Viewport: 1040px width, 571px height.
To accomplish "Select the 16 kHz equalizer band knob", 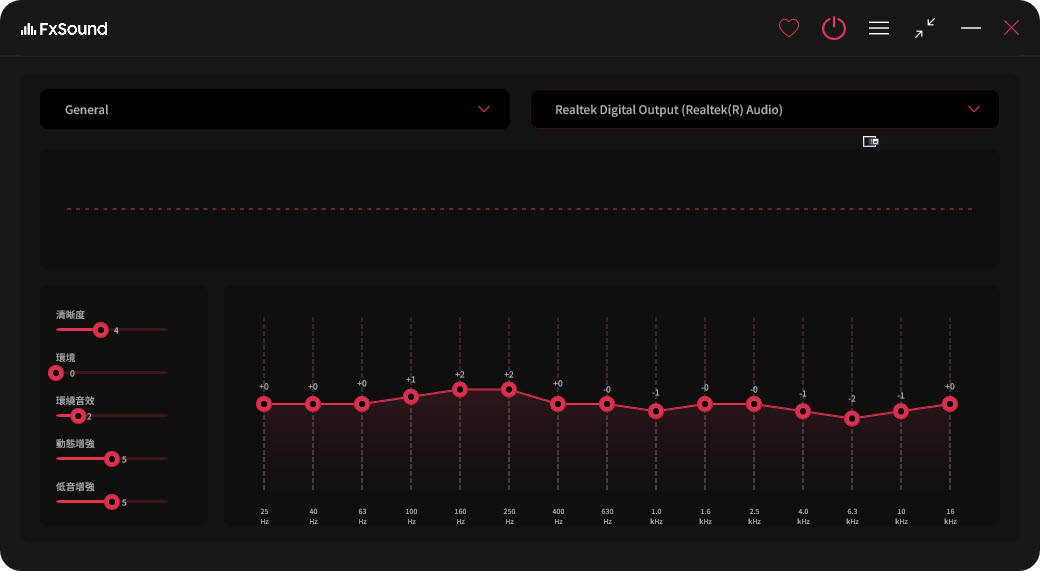I will pos(950,404).
